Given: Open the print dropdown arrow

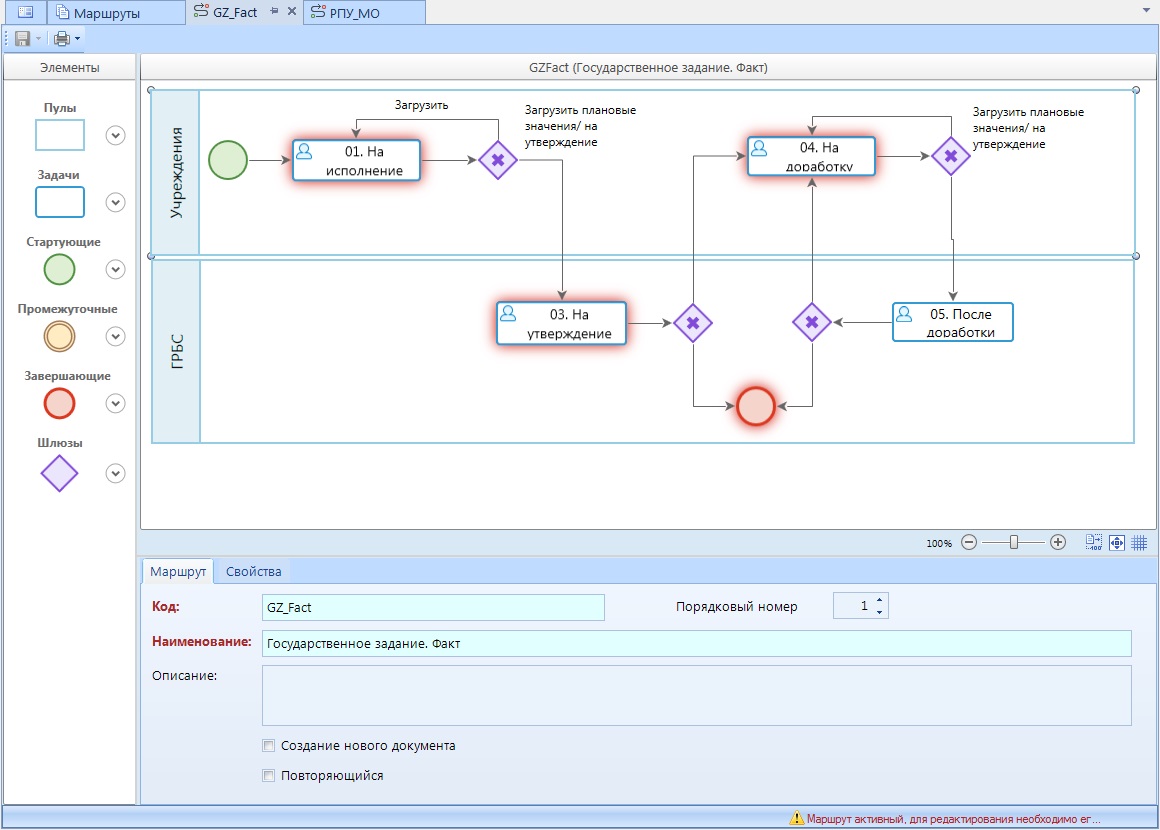Looking at the screenshot, I should 78,39.
